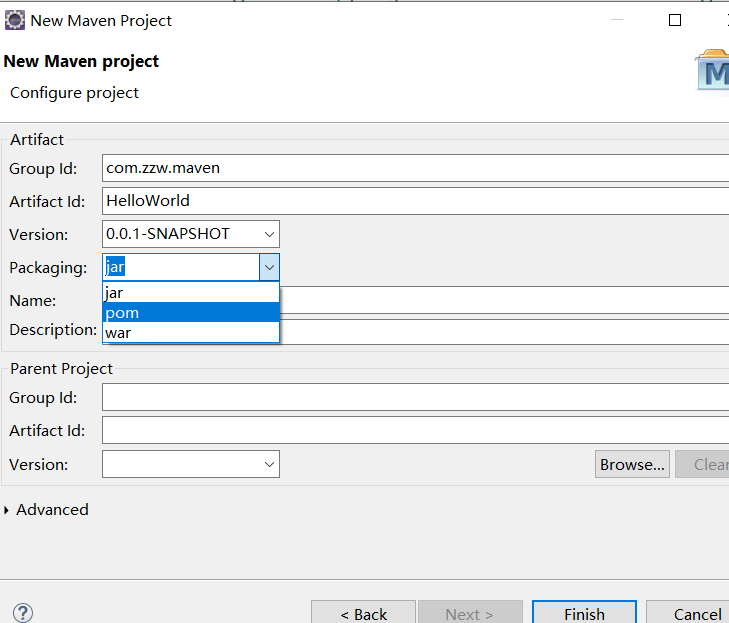The width and height of the screenshot is (729, 623).
Task: Collapse the Packaging combo box arrow
Action: click(x=269, y=267)
